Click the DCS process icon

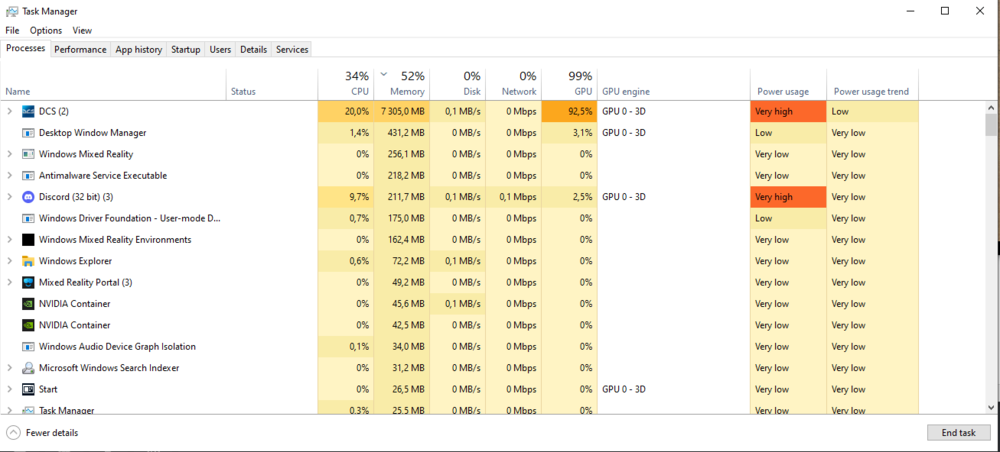(x=28, y=111)
